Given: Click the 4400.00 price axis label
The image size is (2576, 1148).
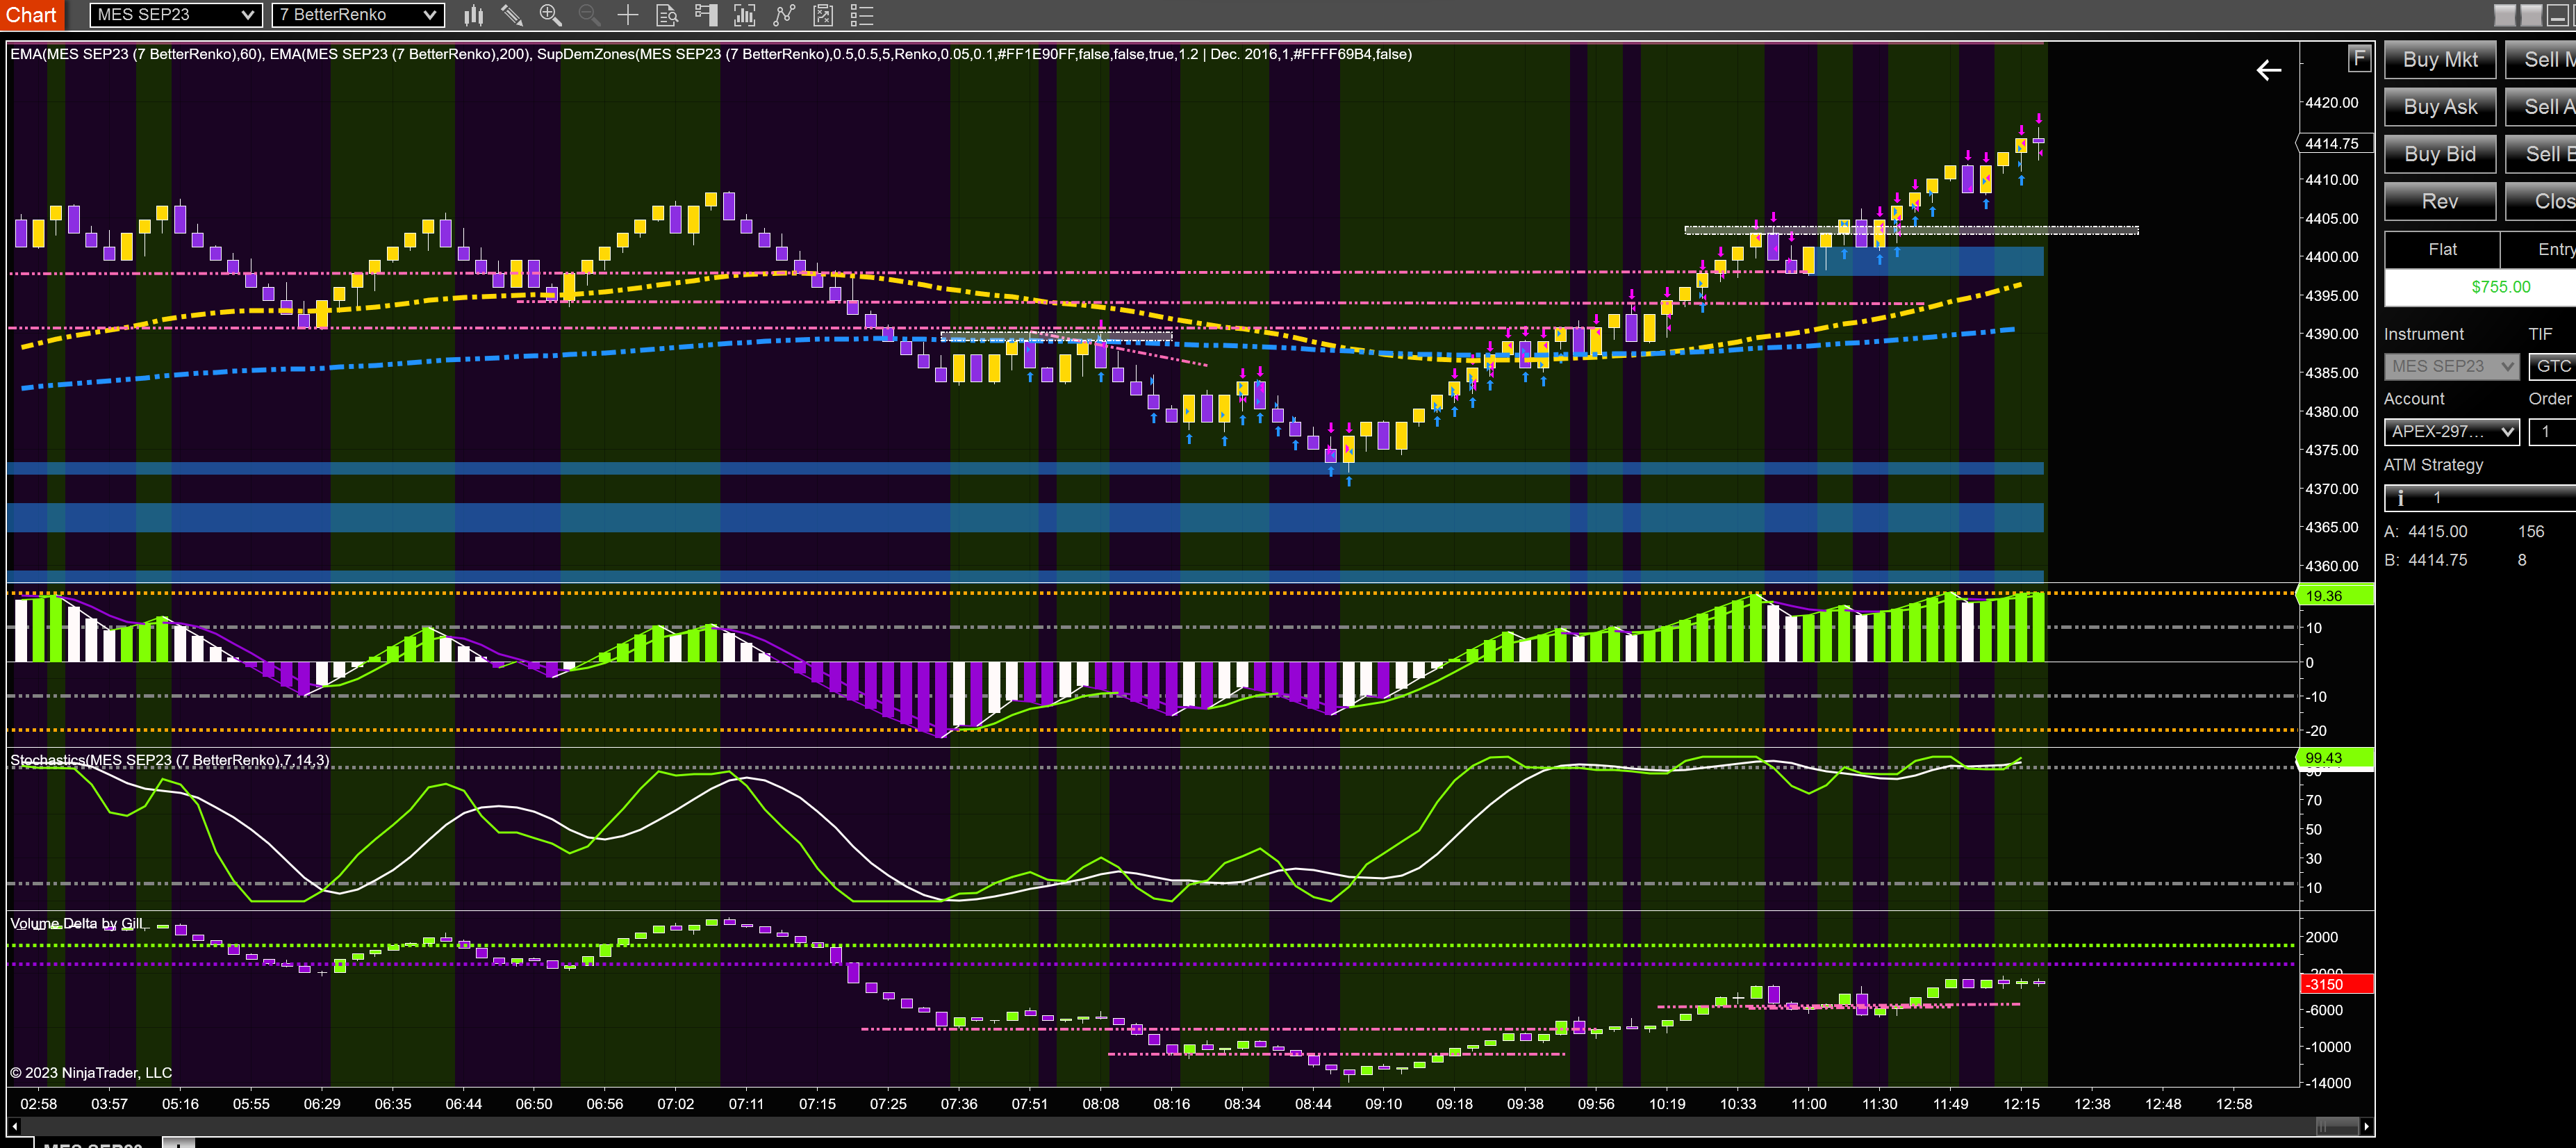Looking at the screenshot, I should pos(2331,257).
